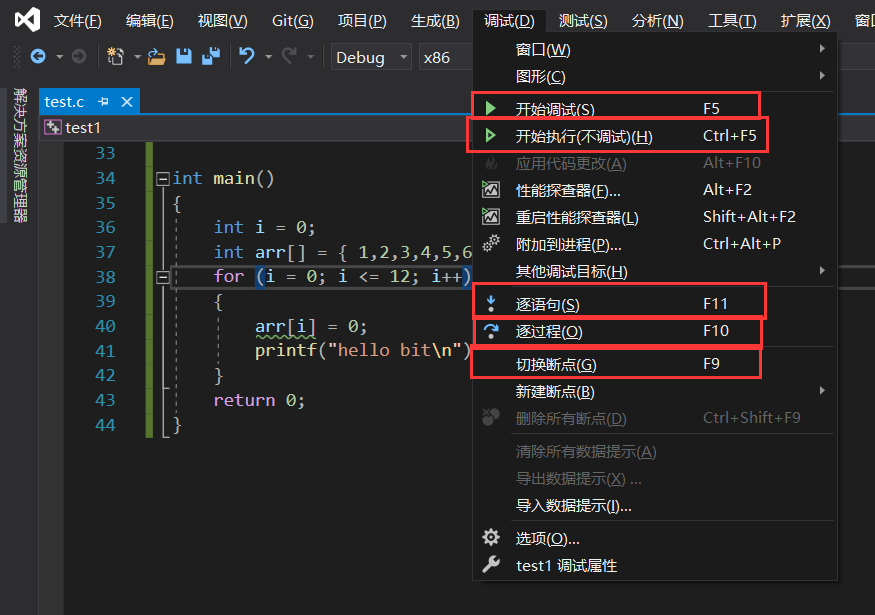Open the 生成(B) menu

[435, 21]
